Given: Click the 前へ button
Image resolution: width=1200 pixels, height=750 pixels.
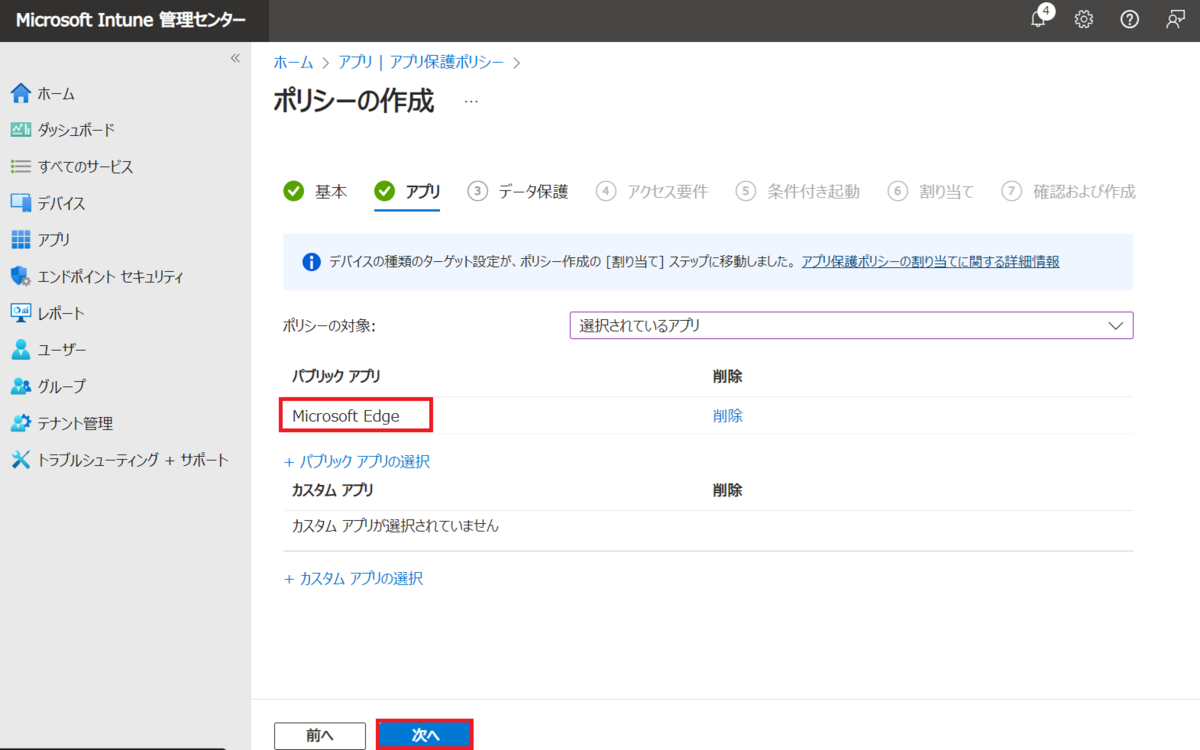Looking at the screenshot, I should click(319, 735).
